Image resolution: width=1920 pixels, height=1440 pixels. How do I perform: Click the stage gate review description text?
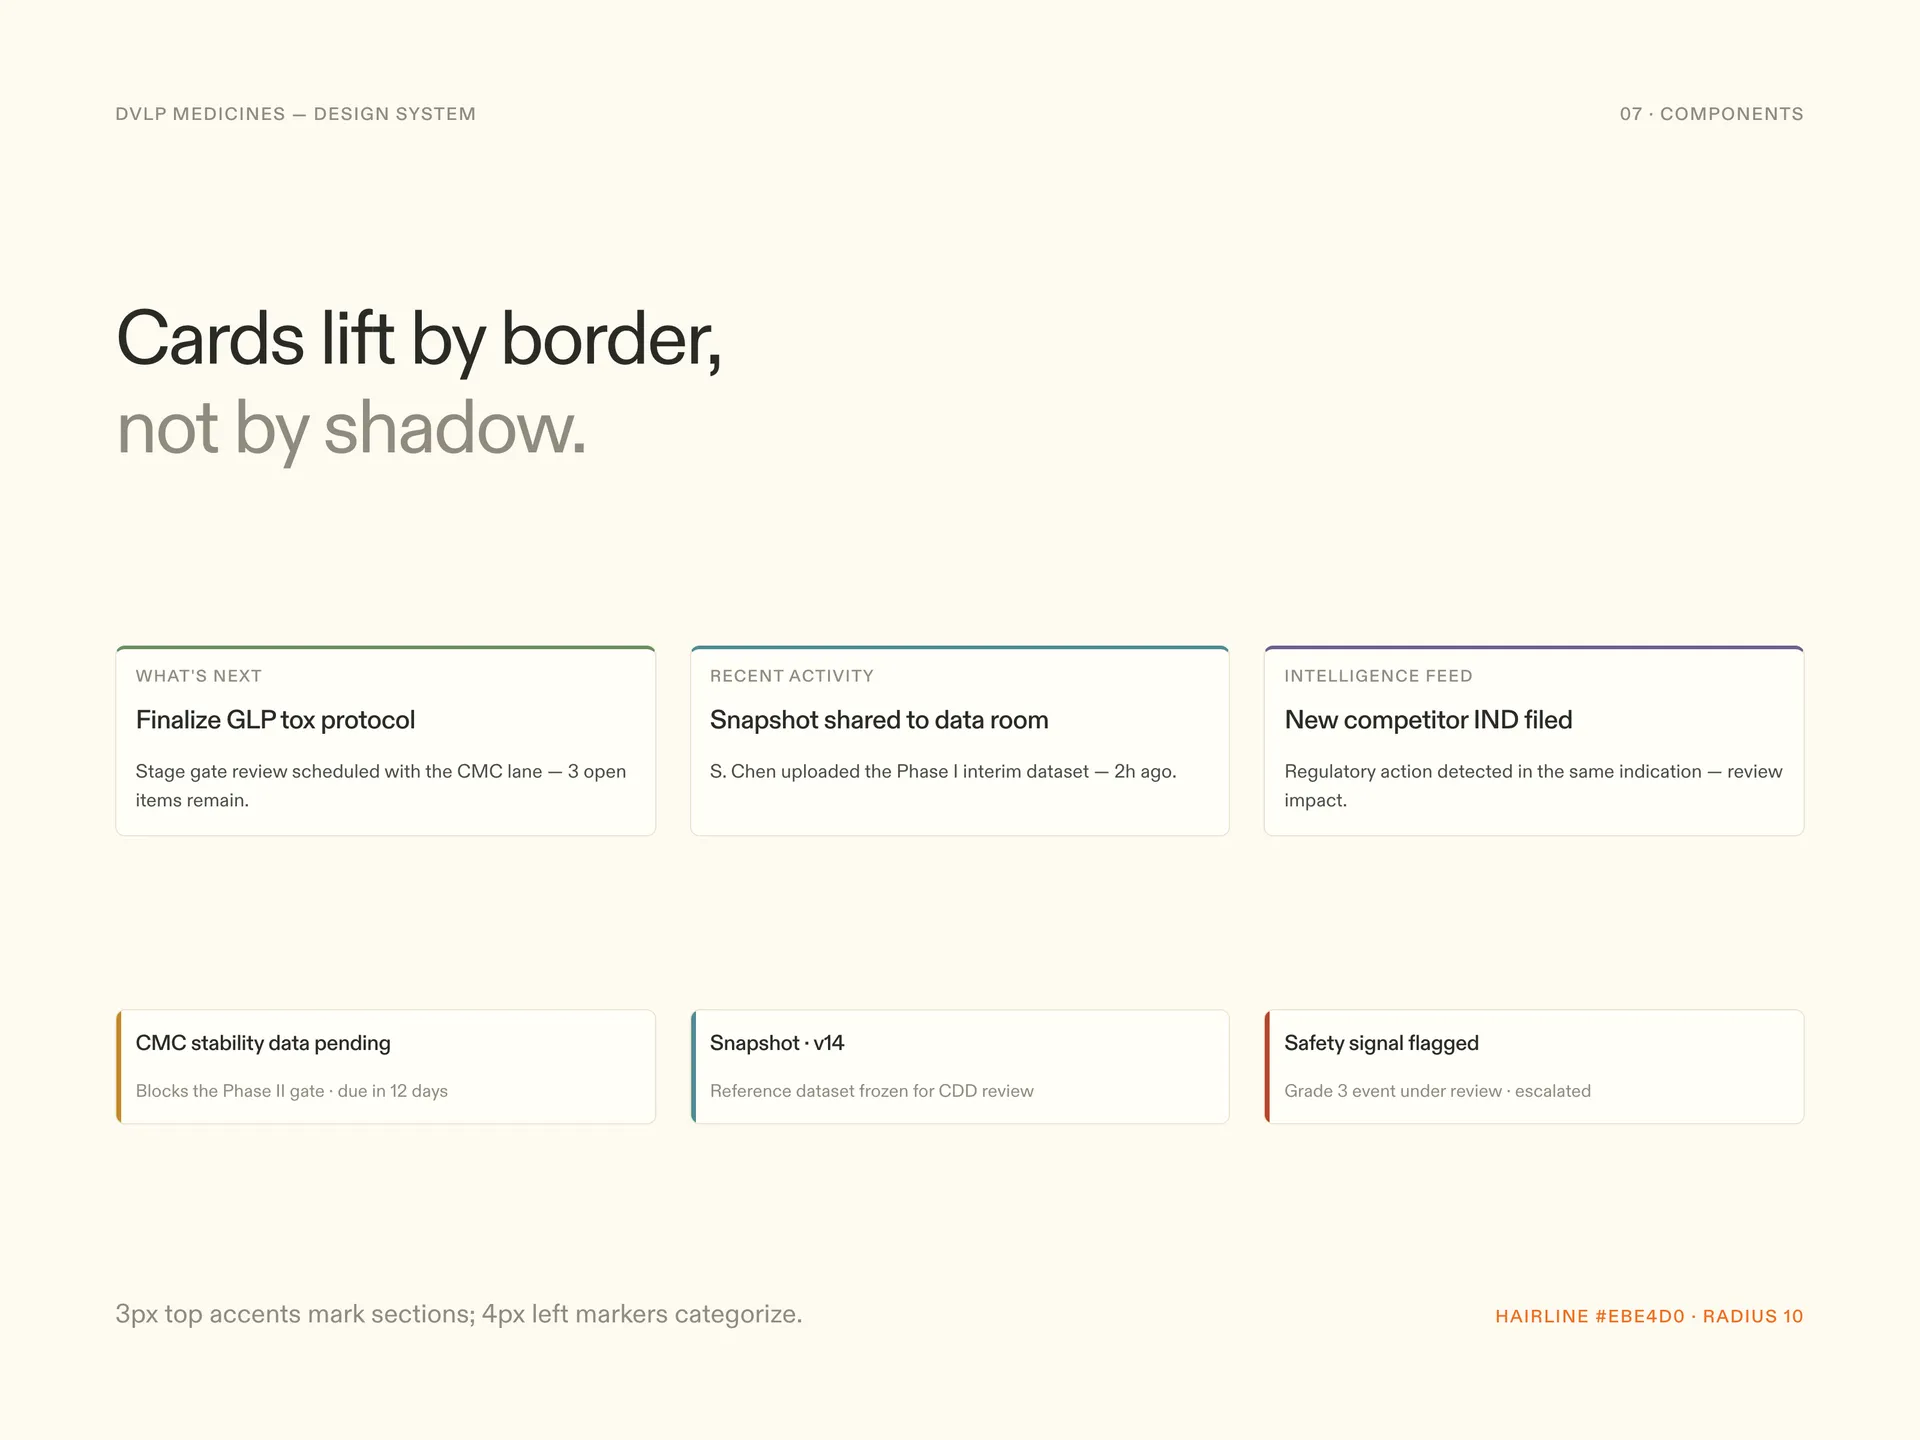pos(381,786)
